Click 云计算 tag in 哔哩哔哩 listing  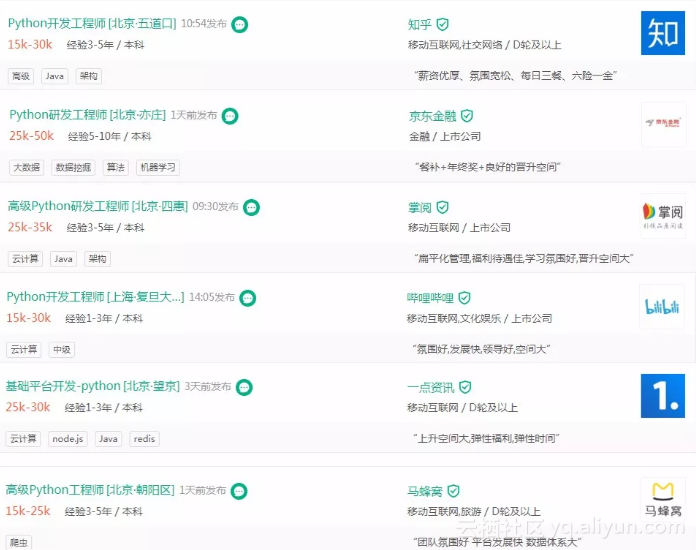[x=24, y=350]
